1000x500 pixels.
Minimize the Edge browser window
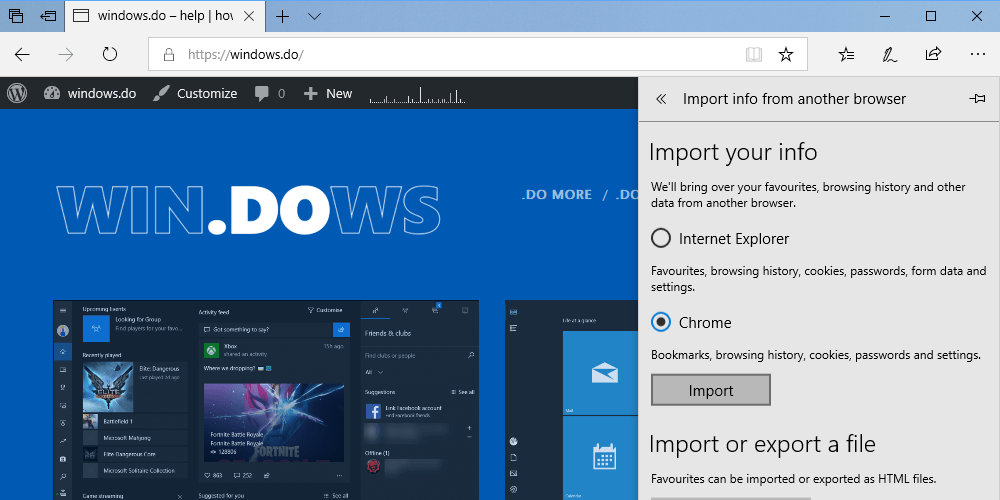click(x=885, y=16)
